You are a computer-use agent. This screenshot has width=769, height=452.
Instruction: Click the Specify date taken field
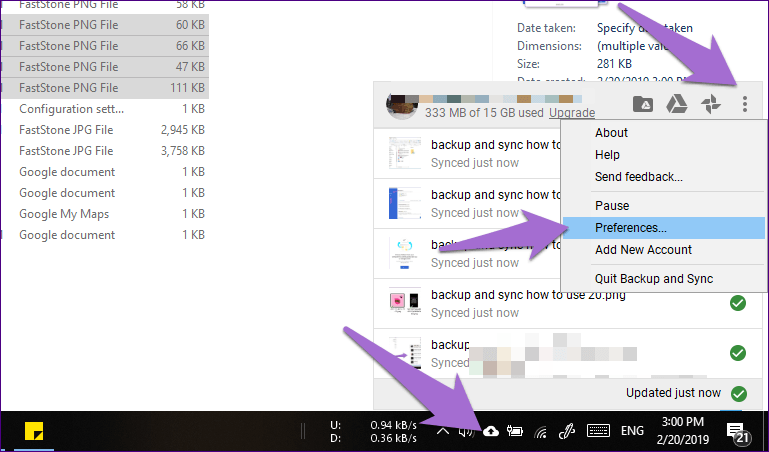click(x=644, y=28)
